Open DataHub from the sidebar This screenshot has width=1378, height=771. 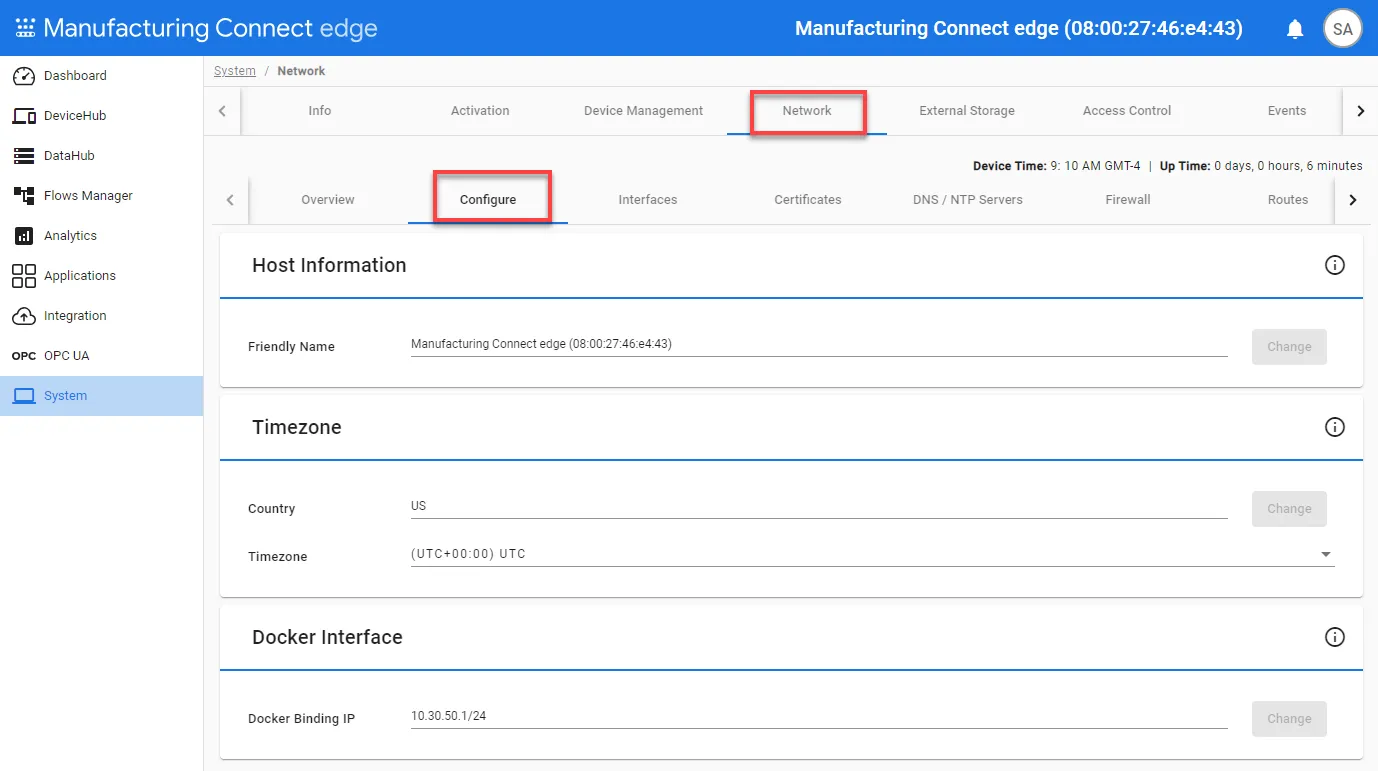101,156
